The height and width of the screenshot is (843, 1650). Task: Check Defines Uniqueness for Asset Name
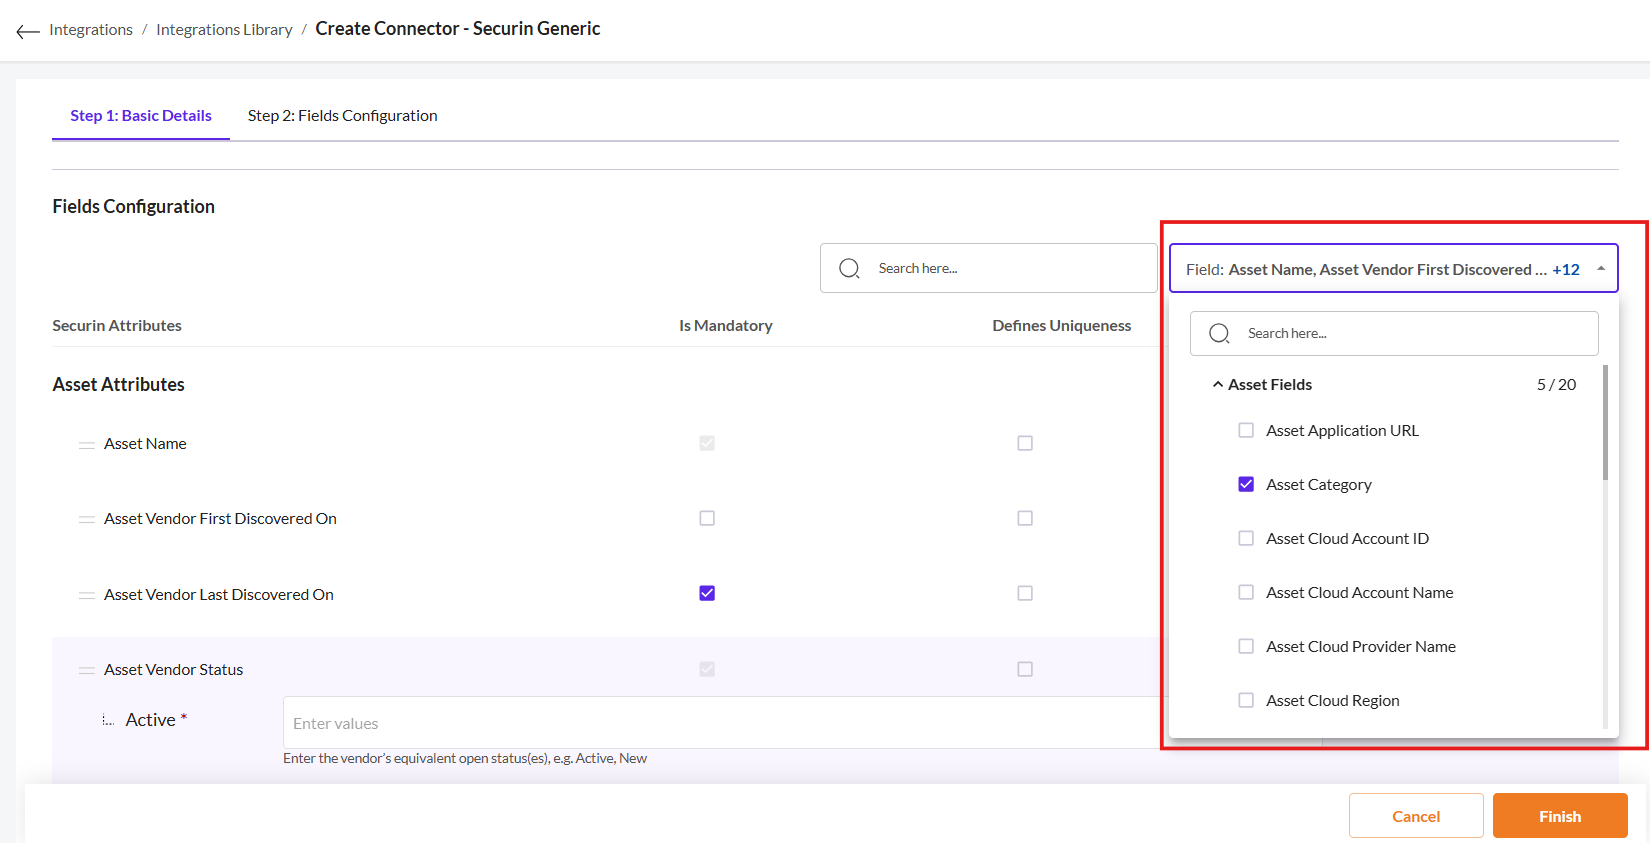1025,443
